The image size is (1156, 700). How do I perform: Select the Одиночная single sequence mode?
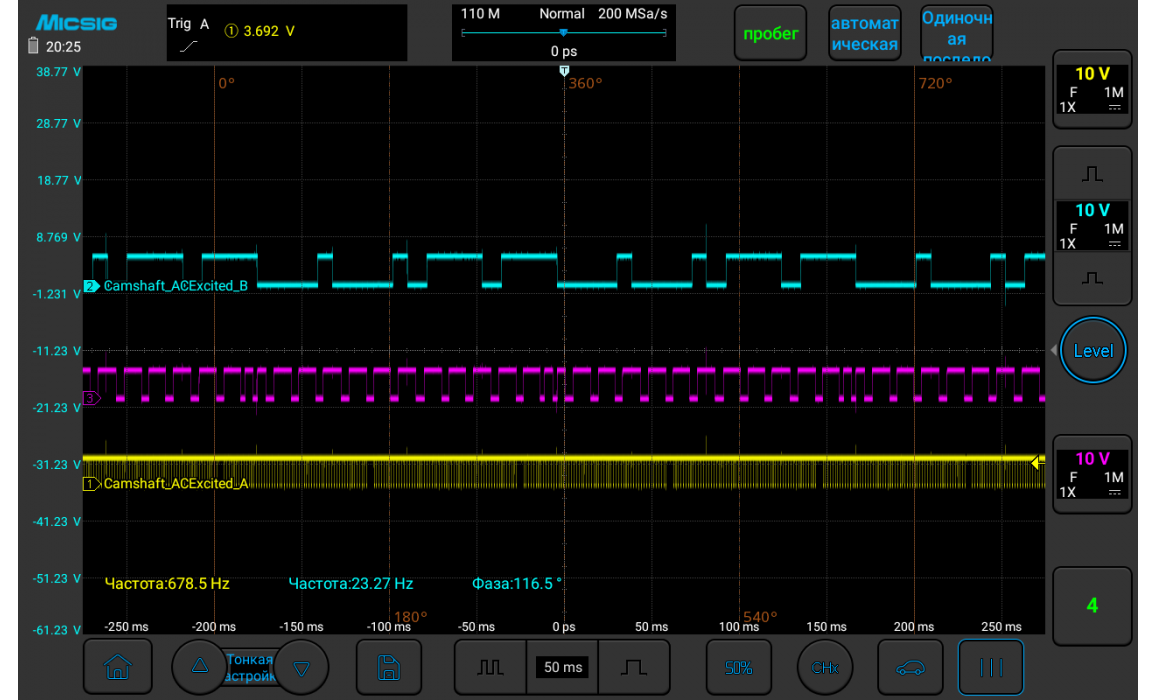point(956,34)
